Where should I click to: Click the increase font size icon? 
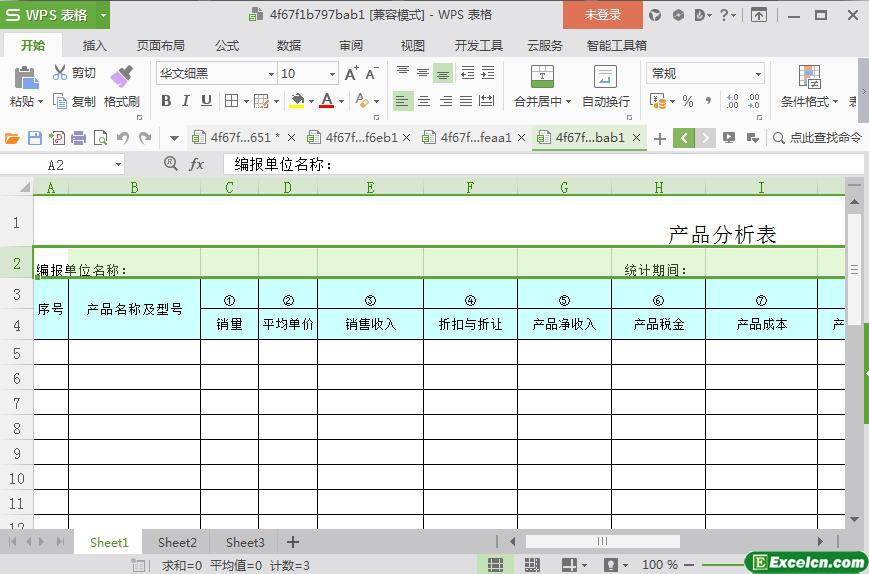tap(351, 73)
